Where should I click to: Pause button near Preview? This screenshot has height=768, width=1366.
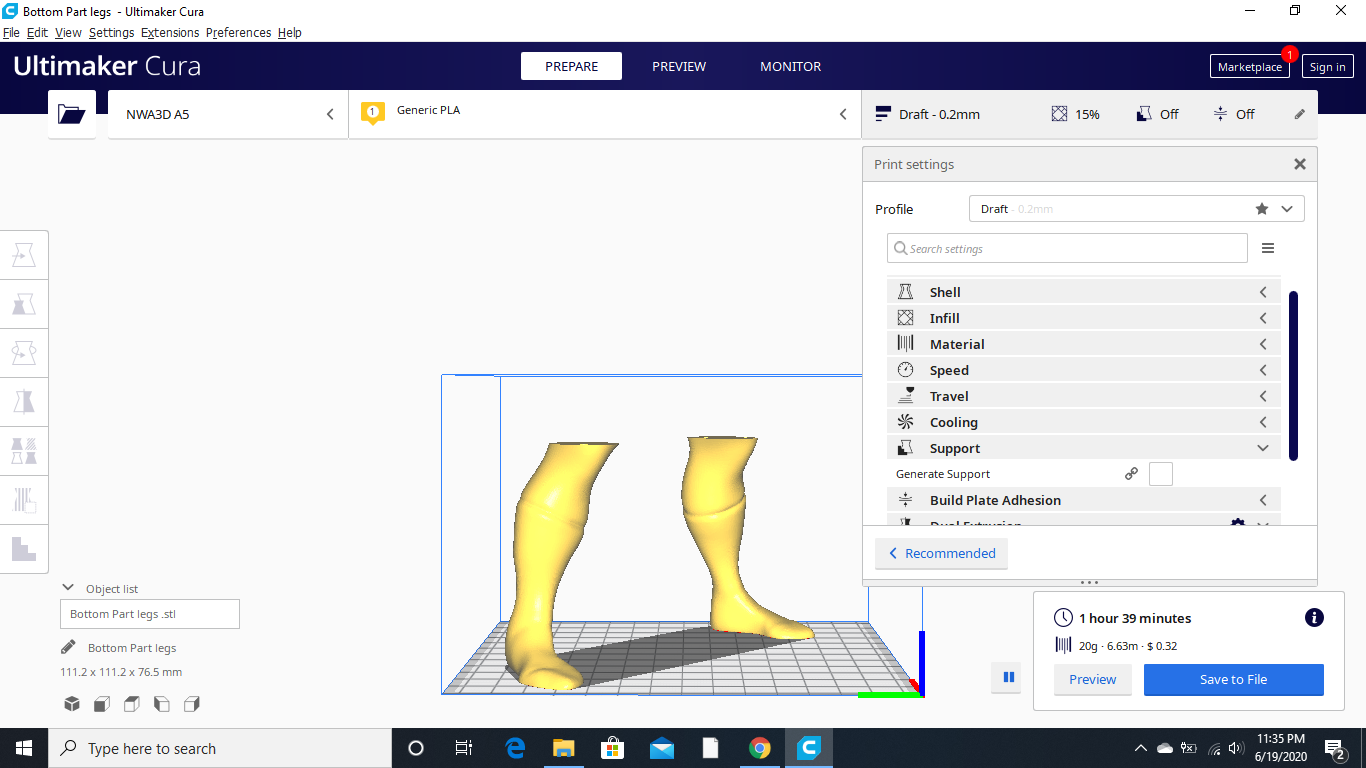1006,677
